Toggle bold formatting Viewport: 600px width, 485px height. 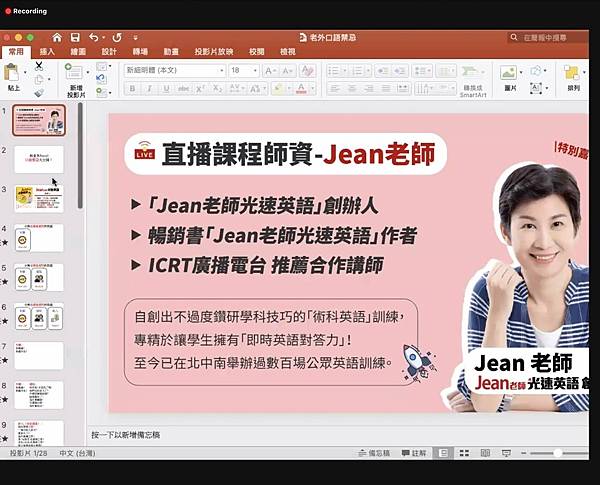tap(132, 89)
